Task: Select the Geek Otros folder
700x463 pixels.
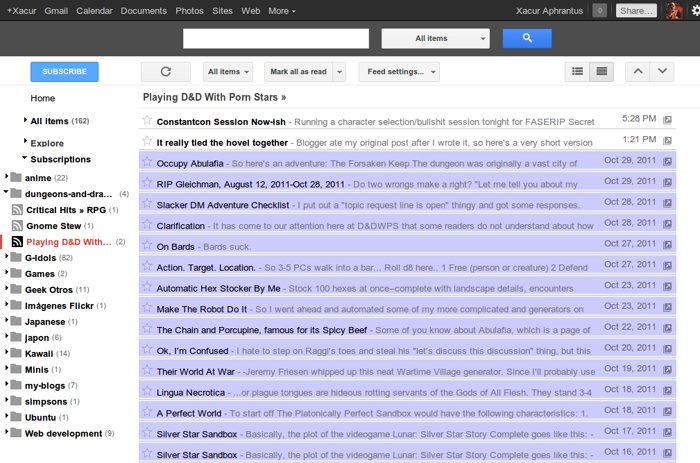Action: click(49, 290)
